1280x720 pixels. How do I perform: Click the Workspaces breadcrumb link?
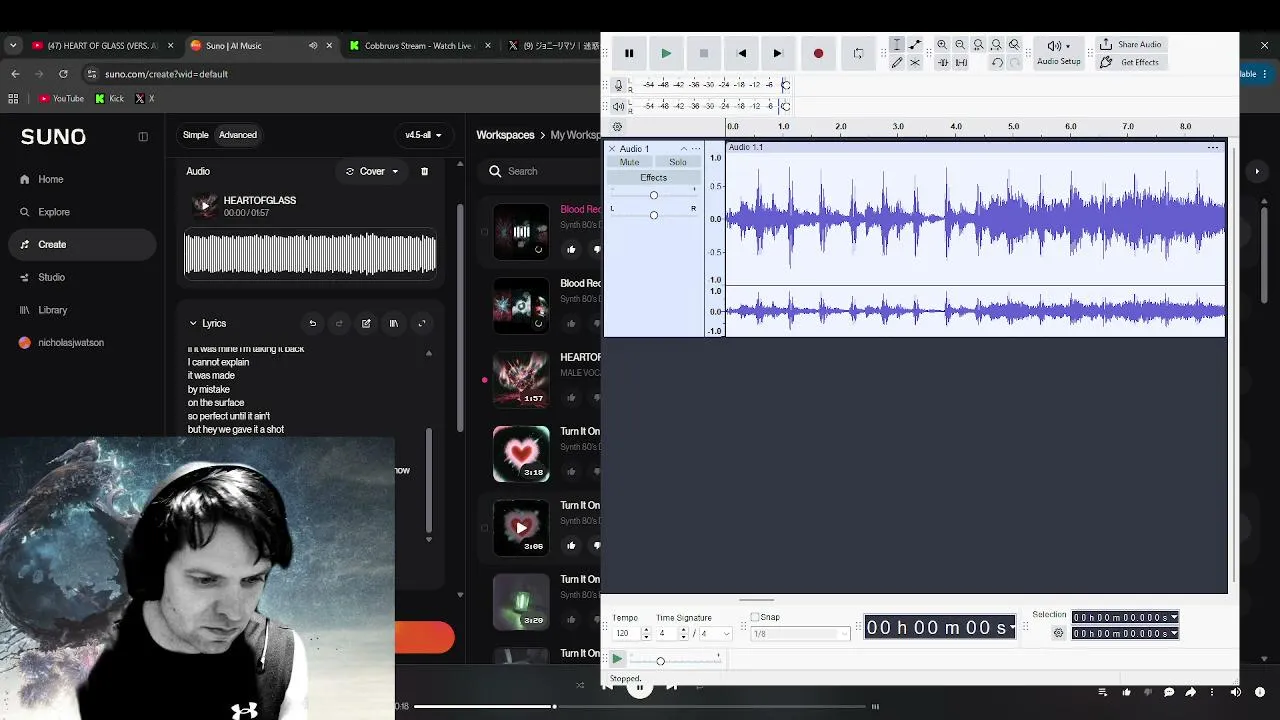pos(505,135)
